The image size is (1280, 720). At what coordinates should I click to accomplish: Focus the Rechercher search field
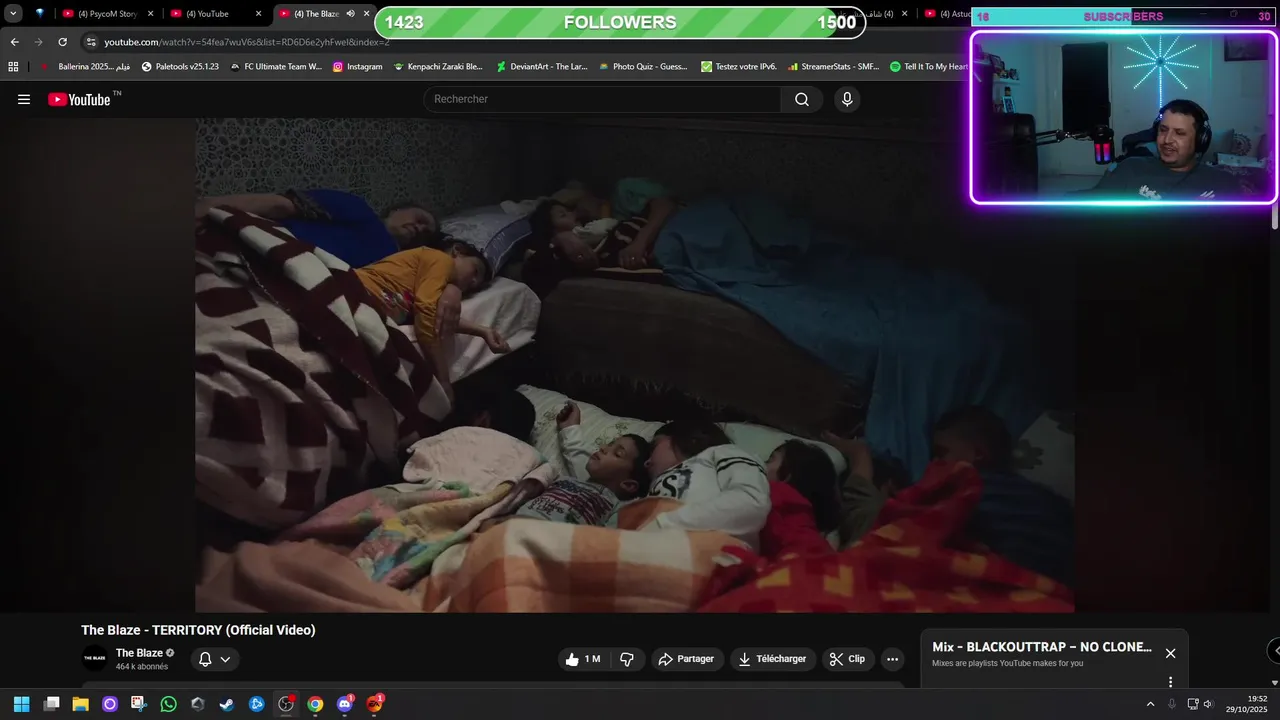[603, 99]
